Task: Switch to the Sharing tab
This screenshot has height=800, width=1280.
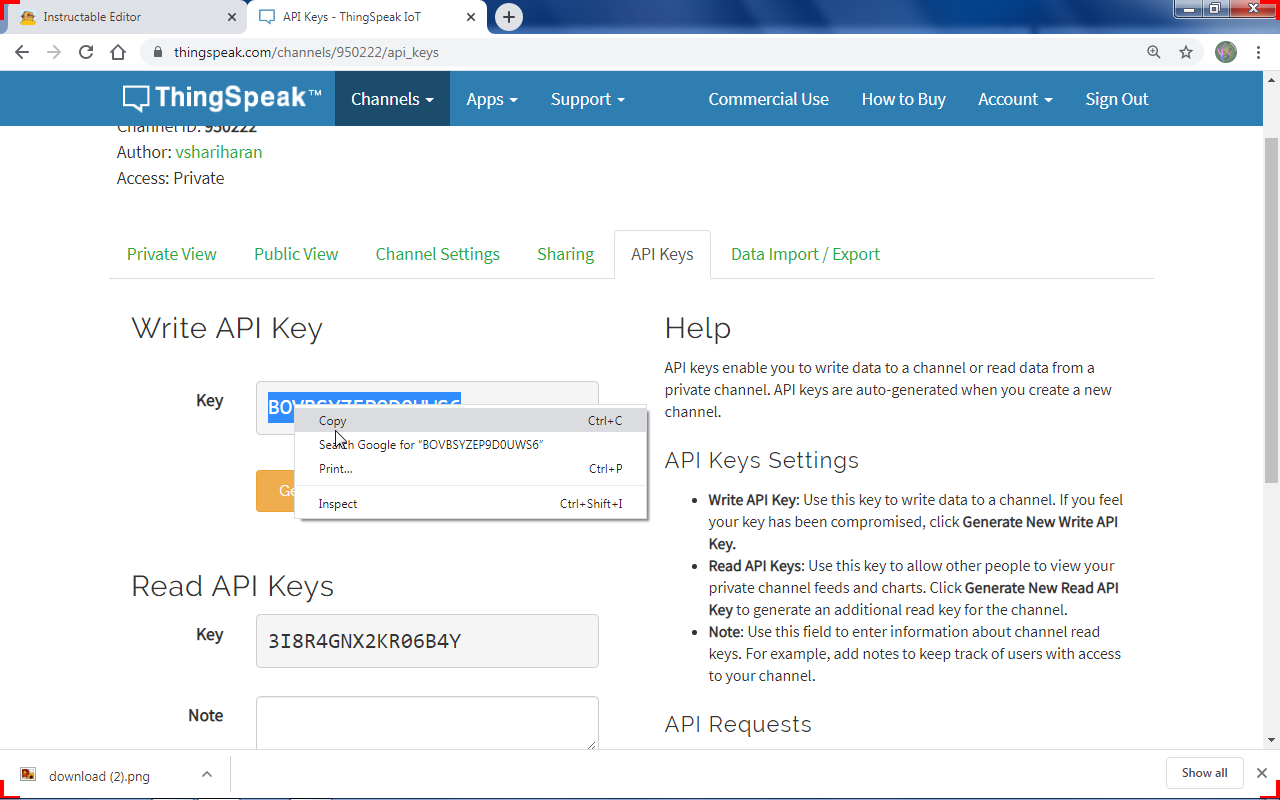Action: [x=565, y=254]
